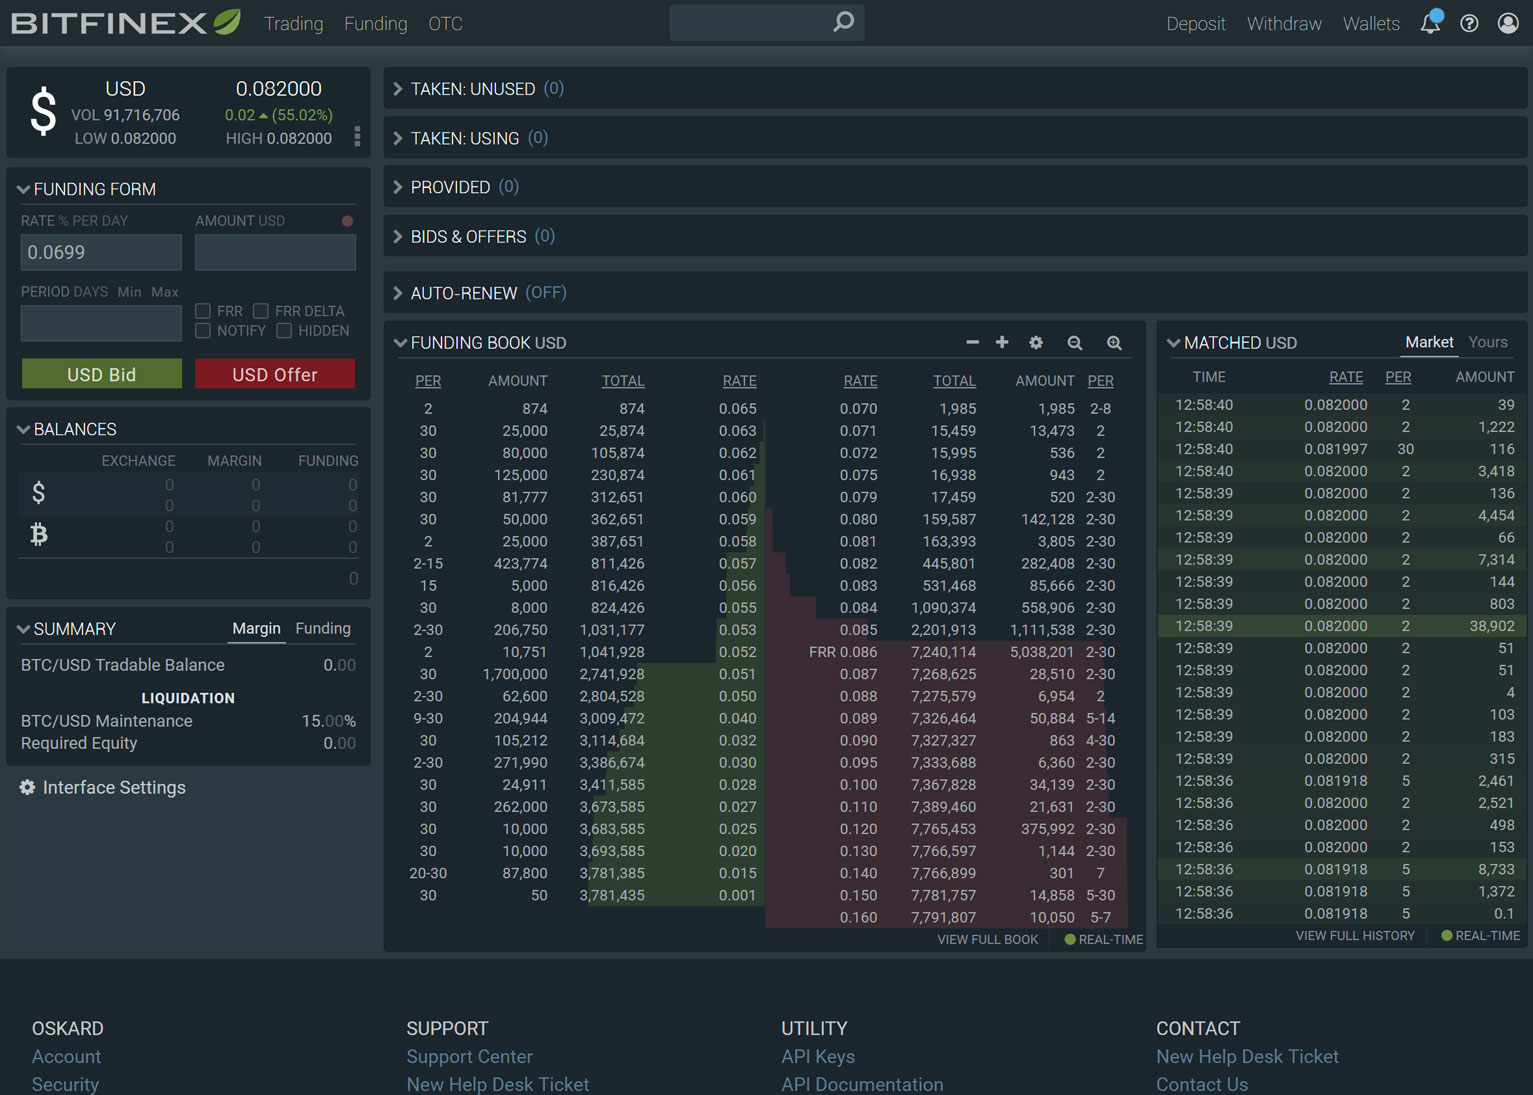This screenshot has width=1533, height=1095.
Task: Open the Account footer link
Action: click(66, 1056)
